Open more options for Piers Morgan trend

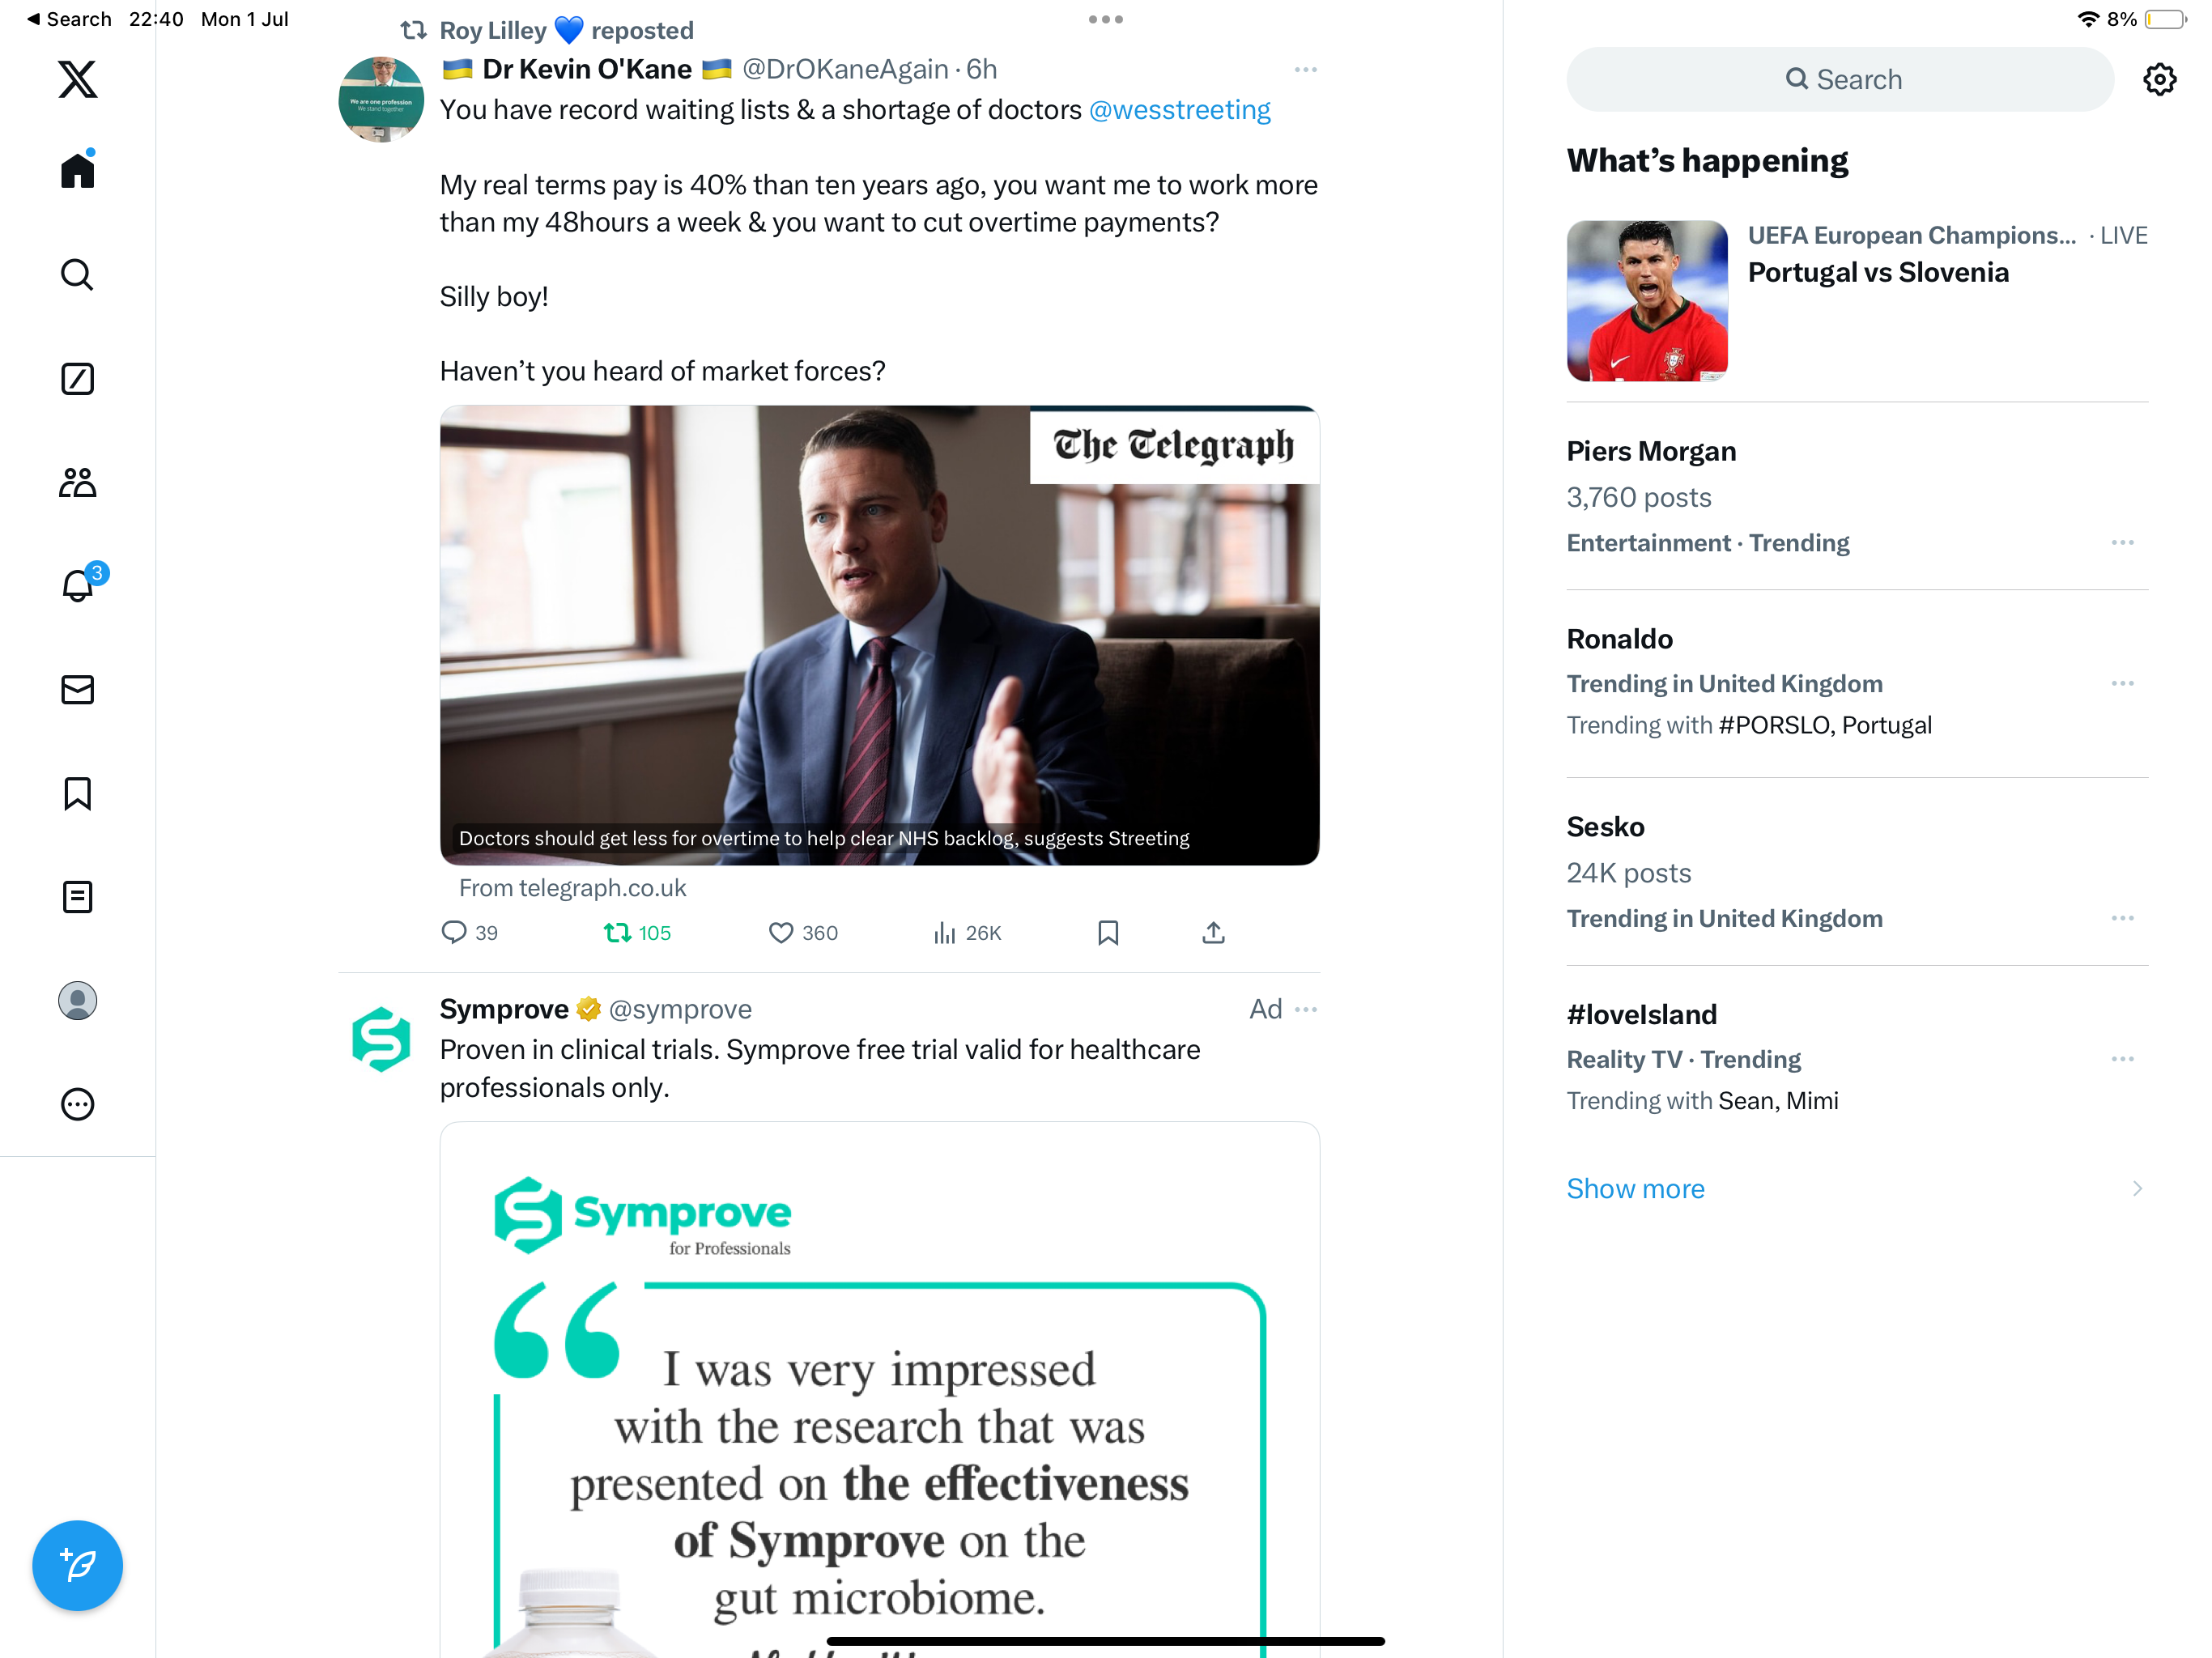pyautogui.click(x=2122, y=543)
